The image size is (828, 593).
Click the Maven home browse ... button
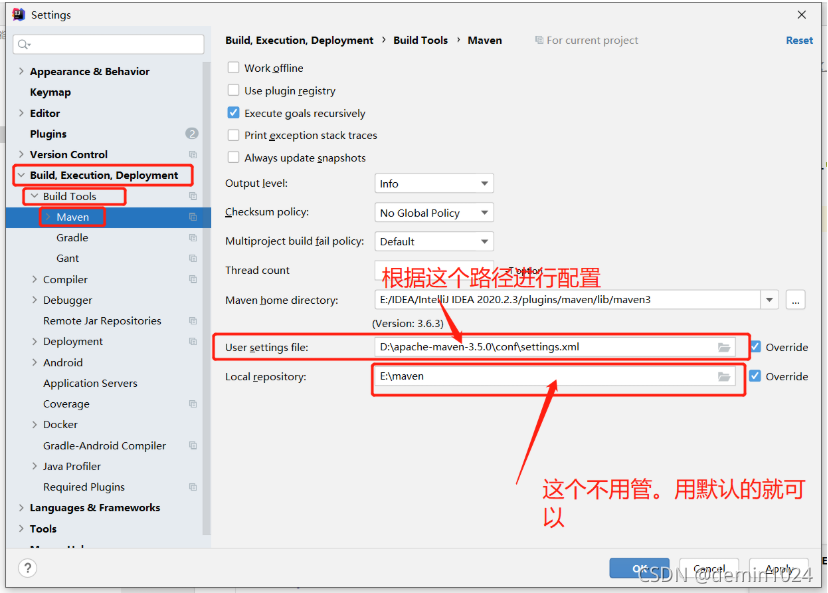click(795, 300)
